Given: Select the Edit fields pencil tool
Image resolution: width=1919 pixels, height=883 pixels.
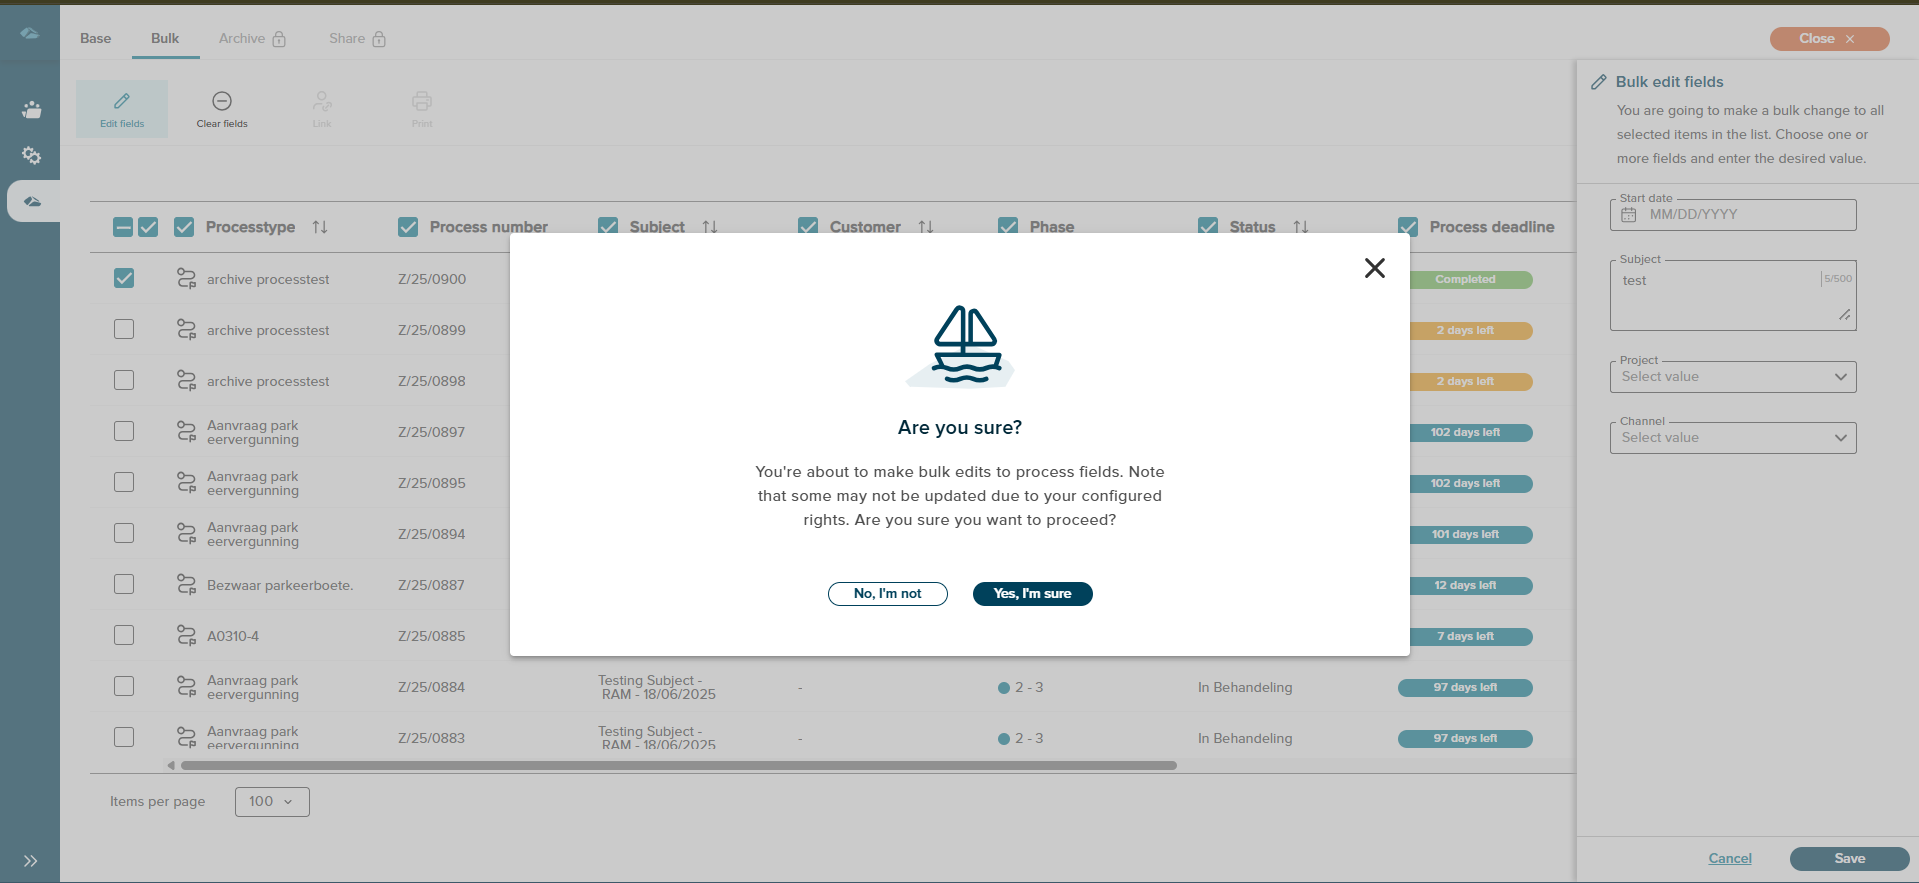Looking at the screenshot, I should (122, 109).
